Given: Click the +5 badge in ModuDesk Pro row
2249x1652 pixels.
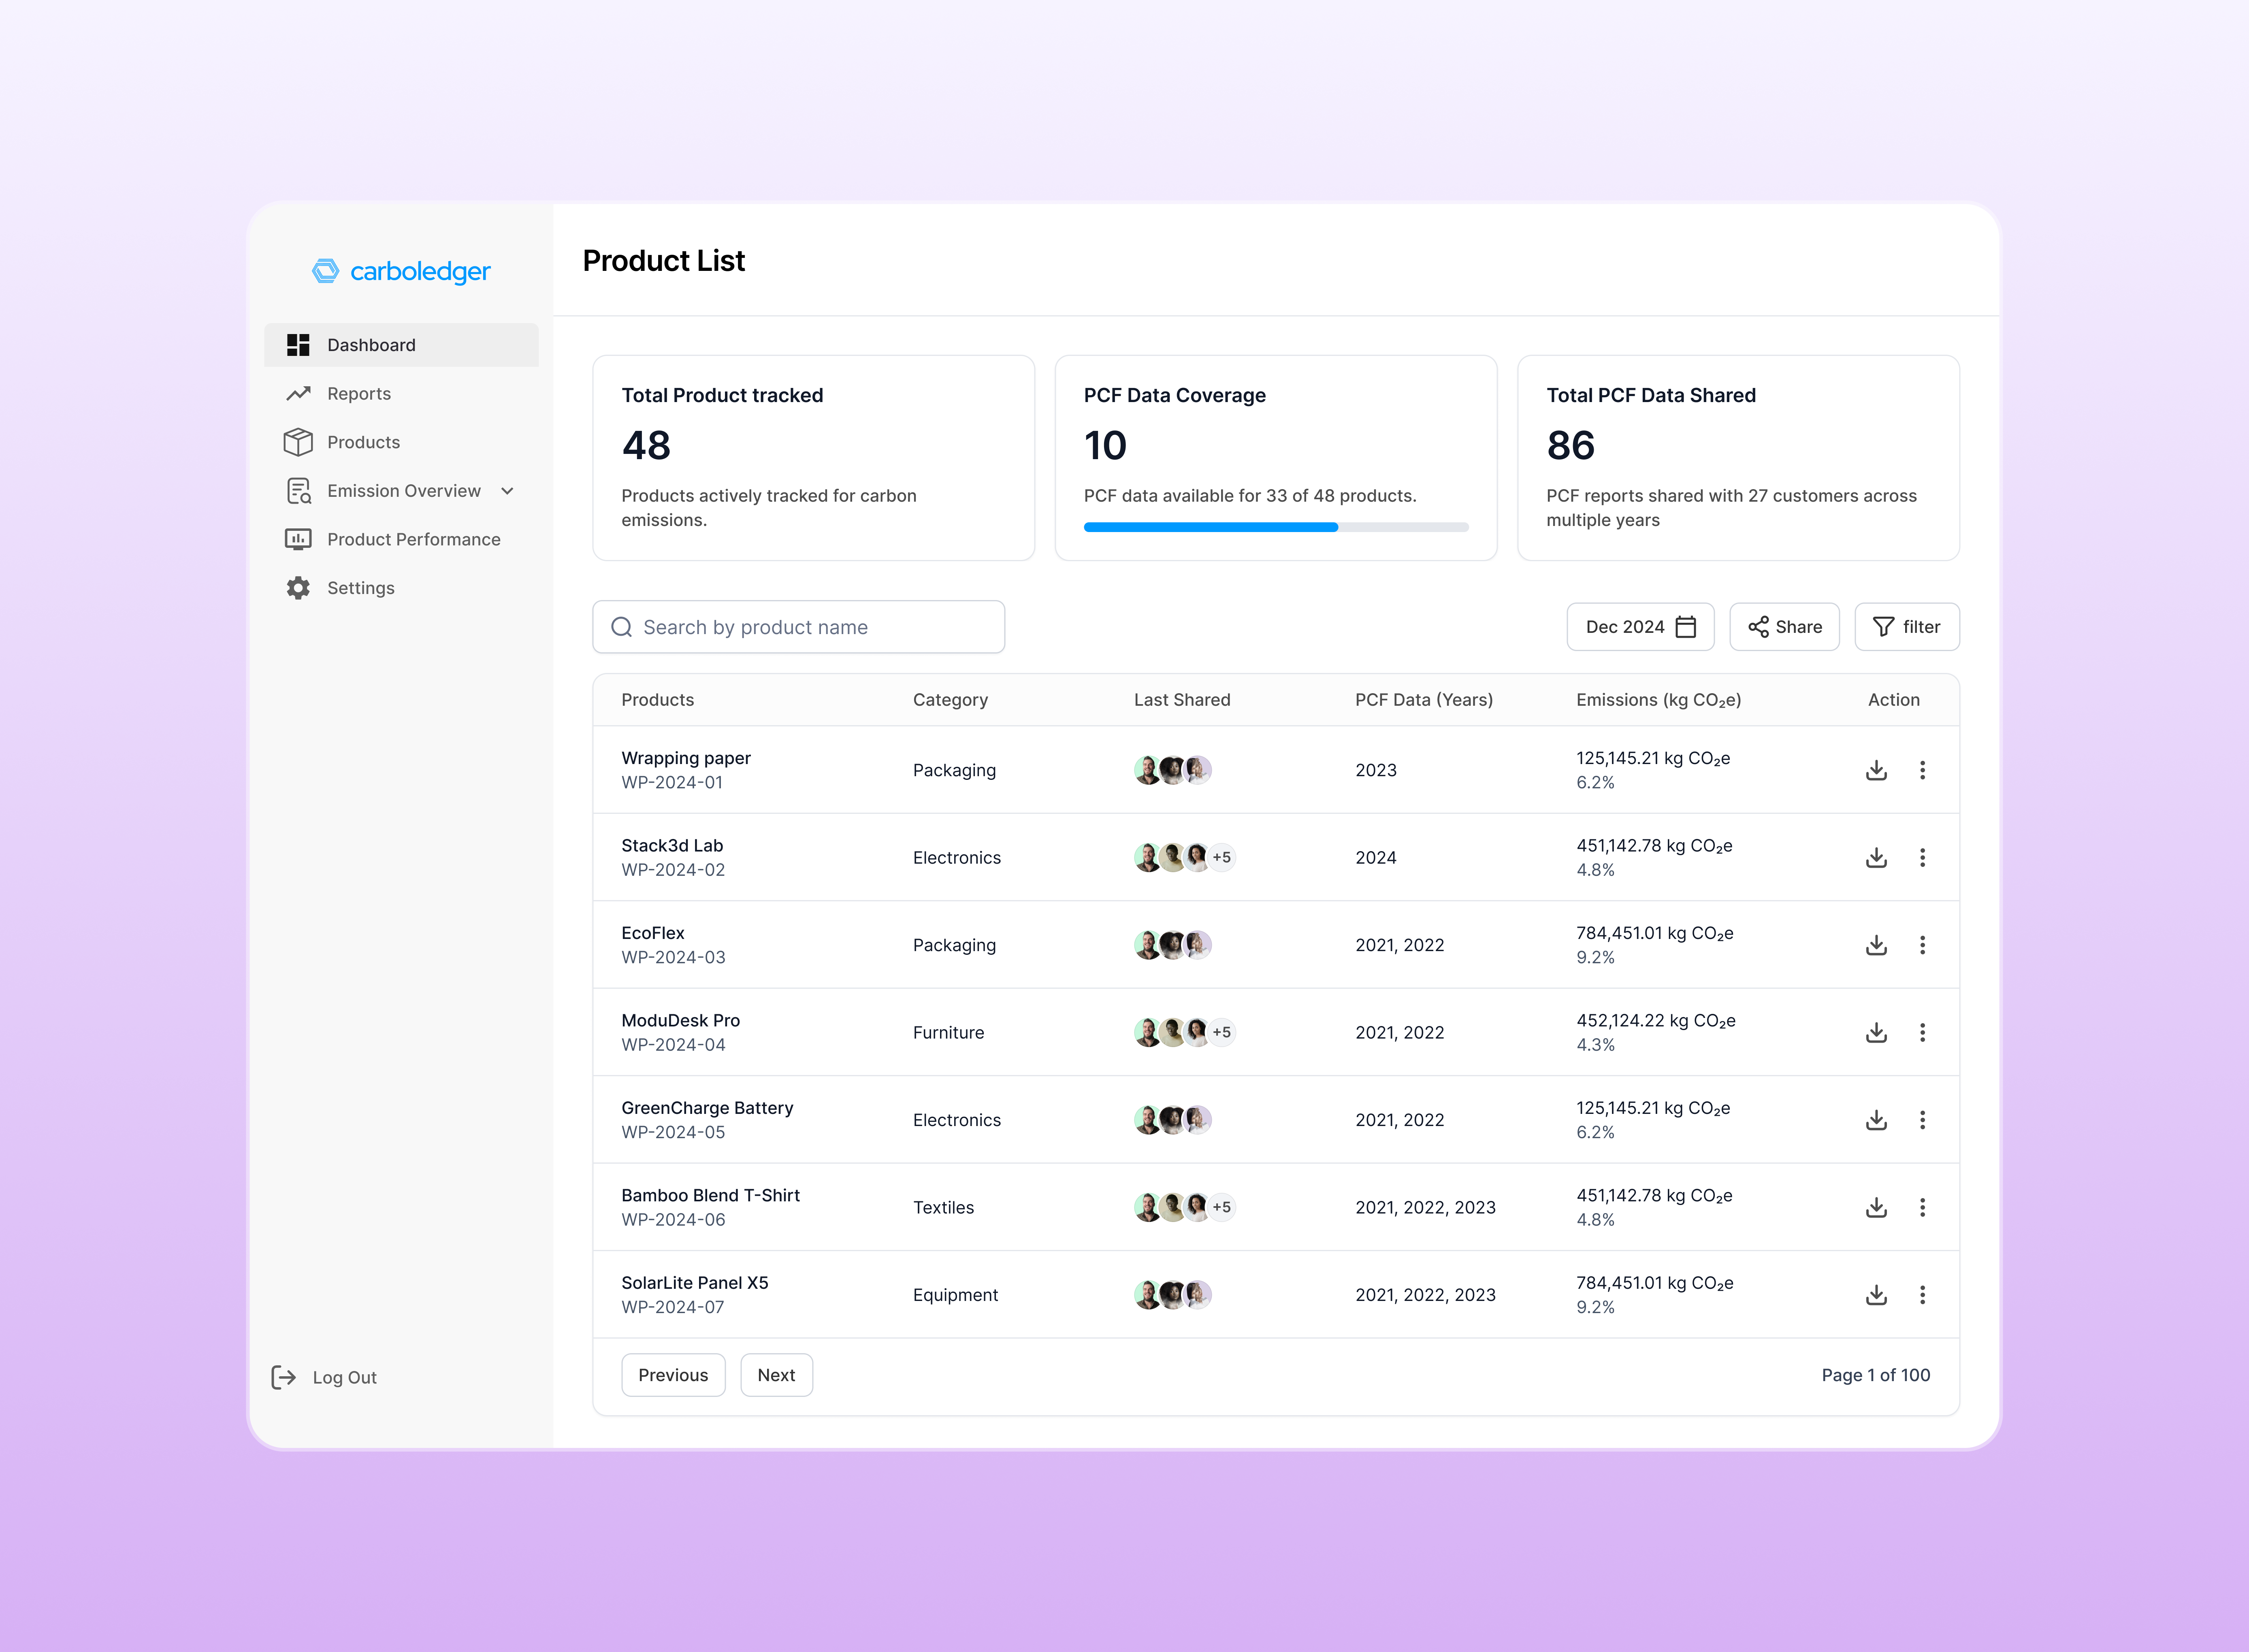Looking at the screenshot, I should tap(1221, 1032).
